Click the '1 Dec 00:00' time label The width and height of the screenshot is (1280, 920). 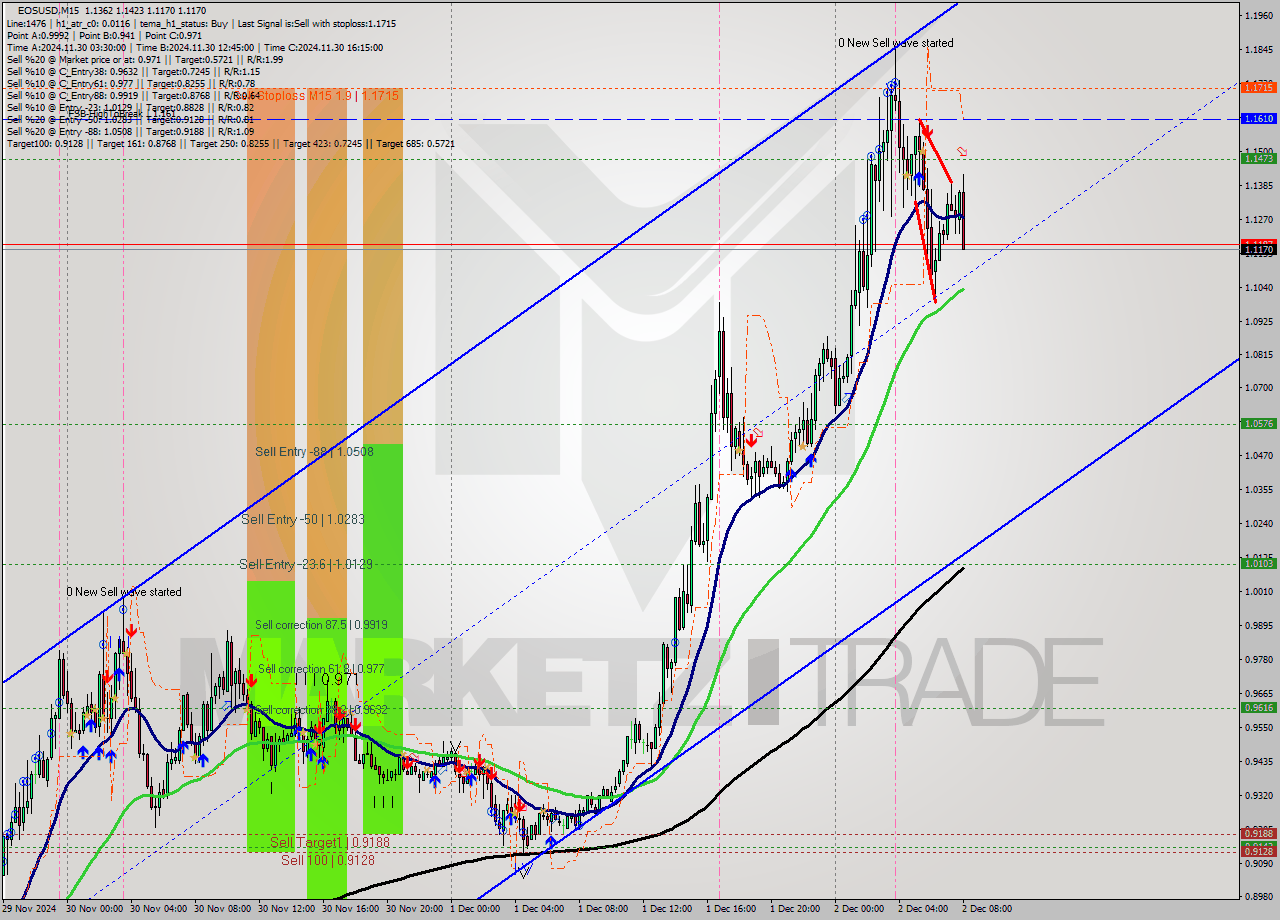pos(475,909)
